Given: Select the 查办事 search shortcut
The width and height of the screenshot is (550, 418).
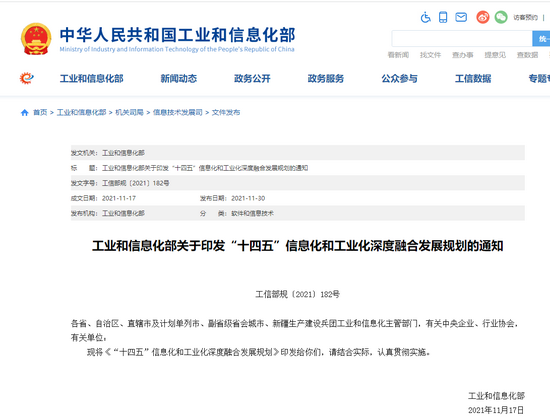Looking at the screenshot, I should point(463,55).
